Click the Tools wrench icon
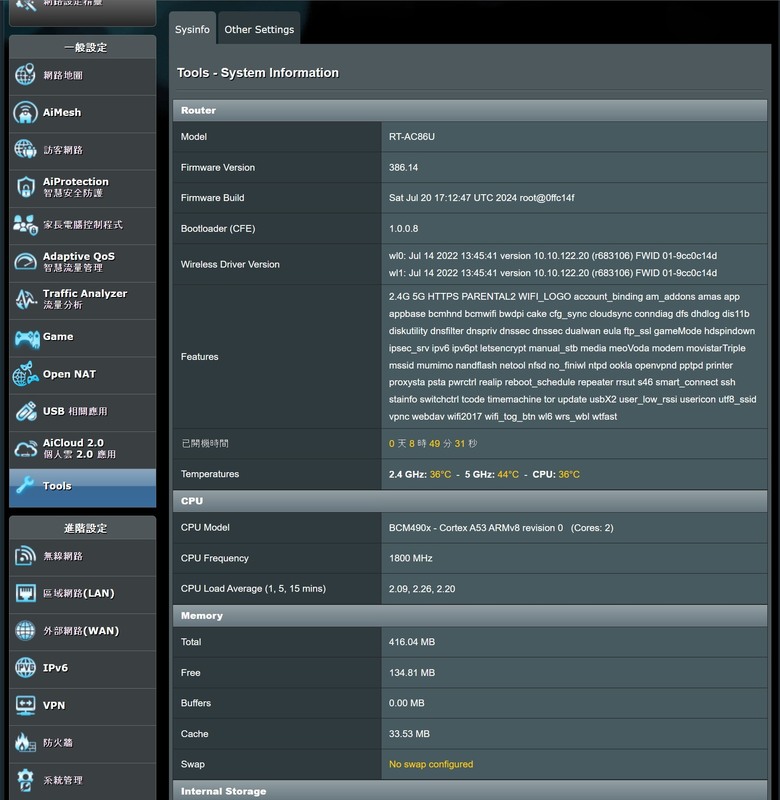780x800 pixels. pyautogui.click(x=25, y=485)
